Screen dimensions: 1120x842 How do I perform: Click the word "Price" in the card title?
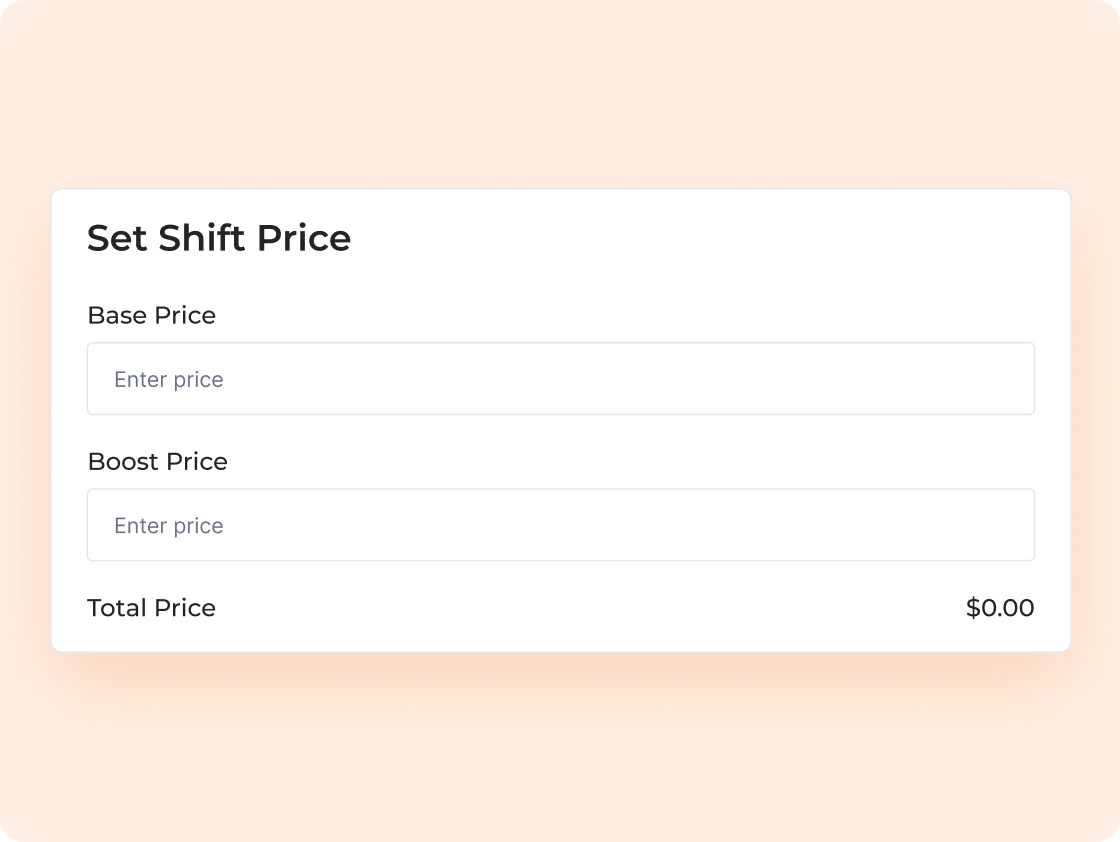coord(304,238)
